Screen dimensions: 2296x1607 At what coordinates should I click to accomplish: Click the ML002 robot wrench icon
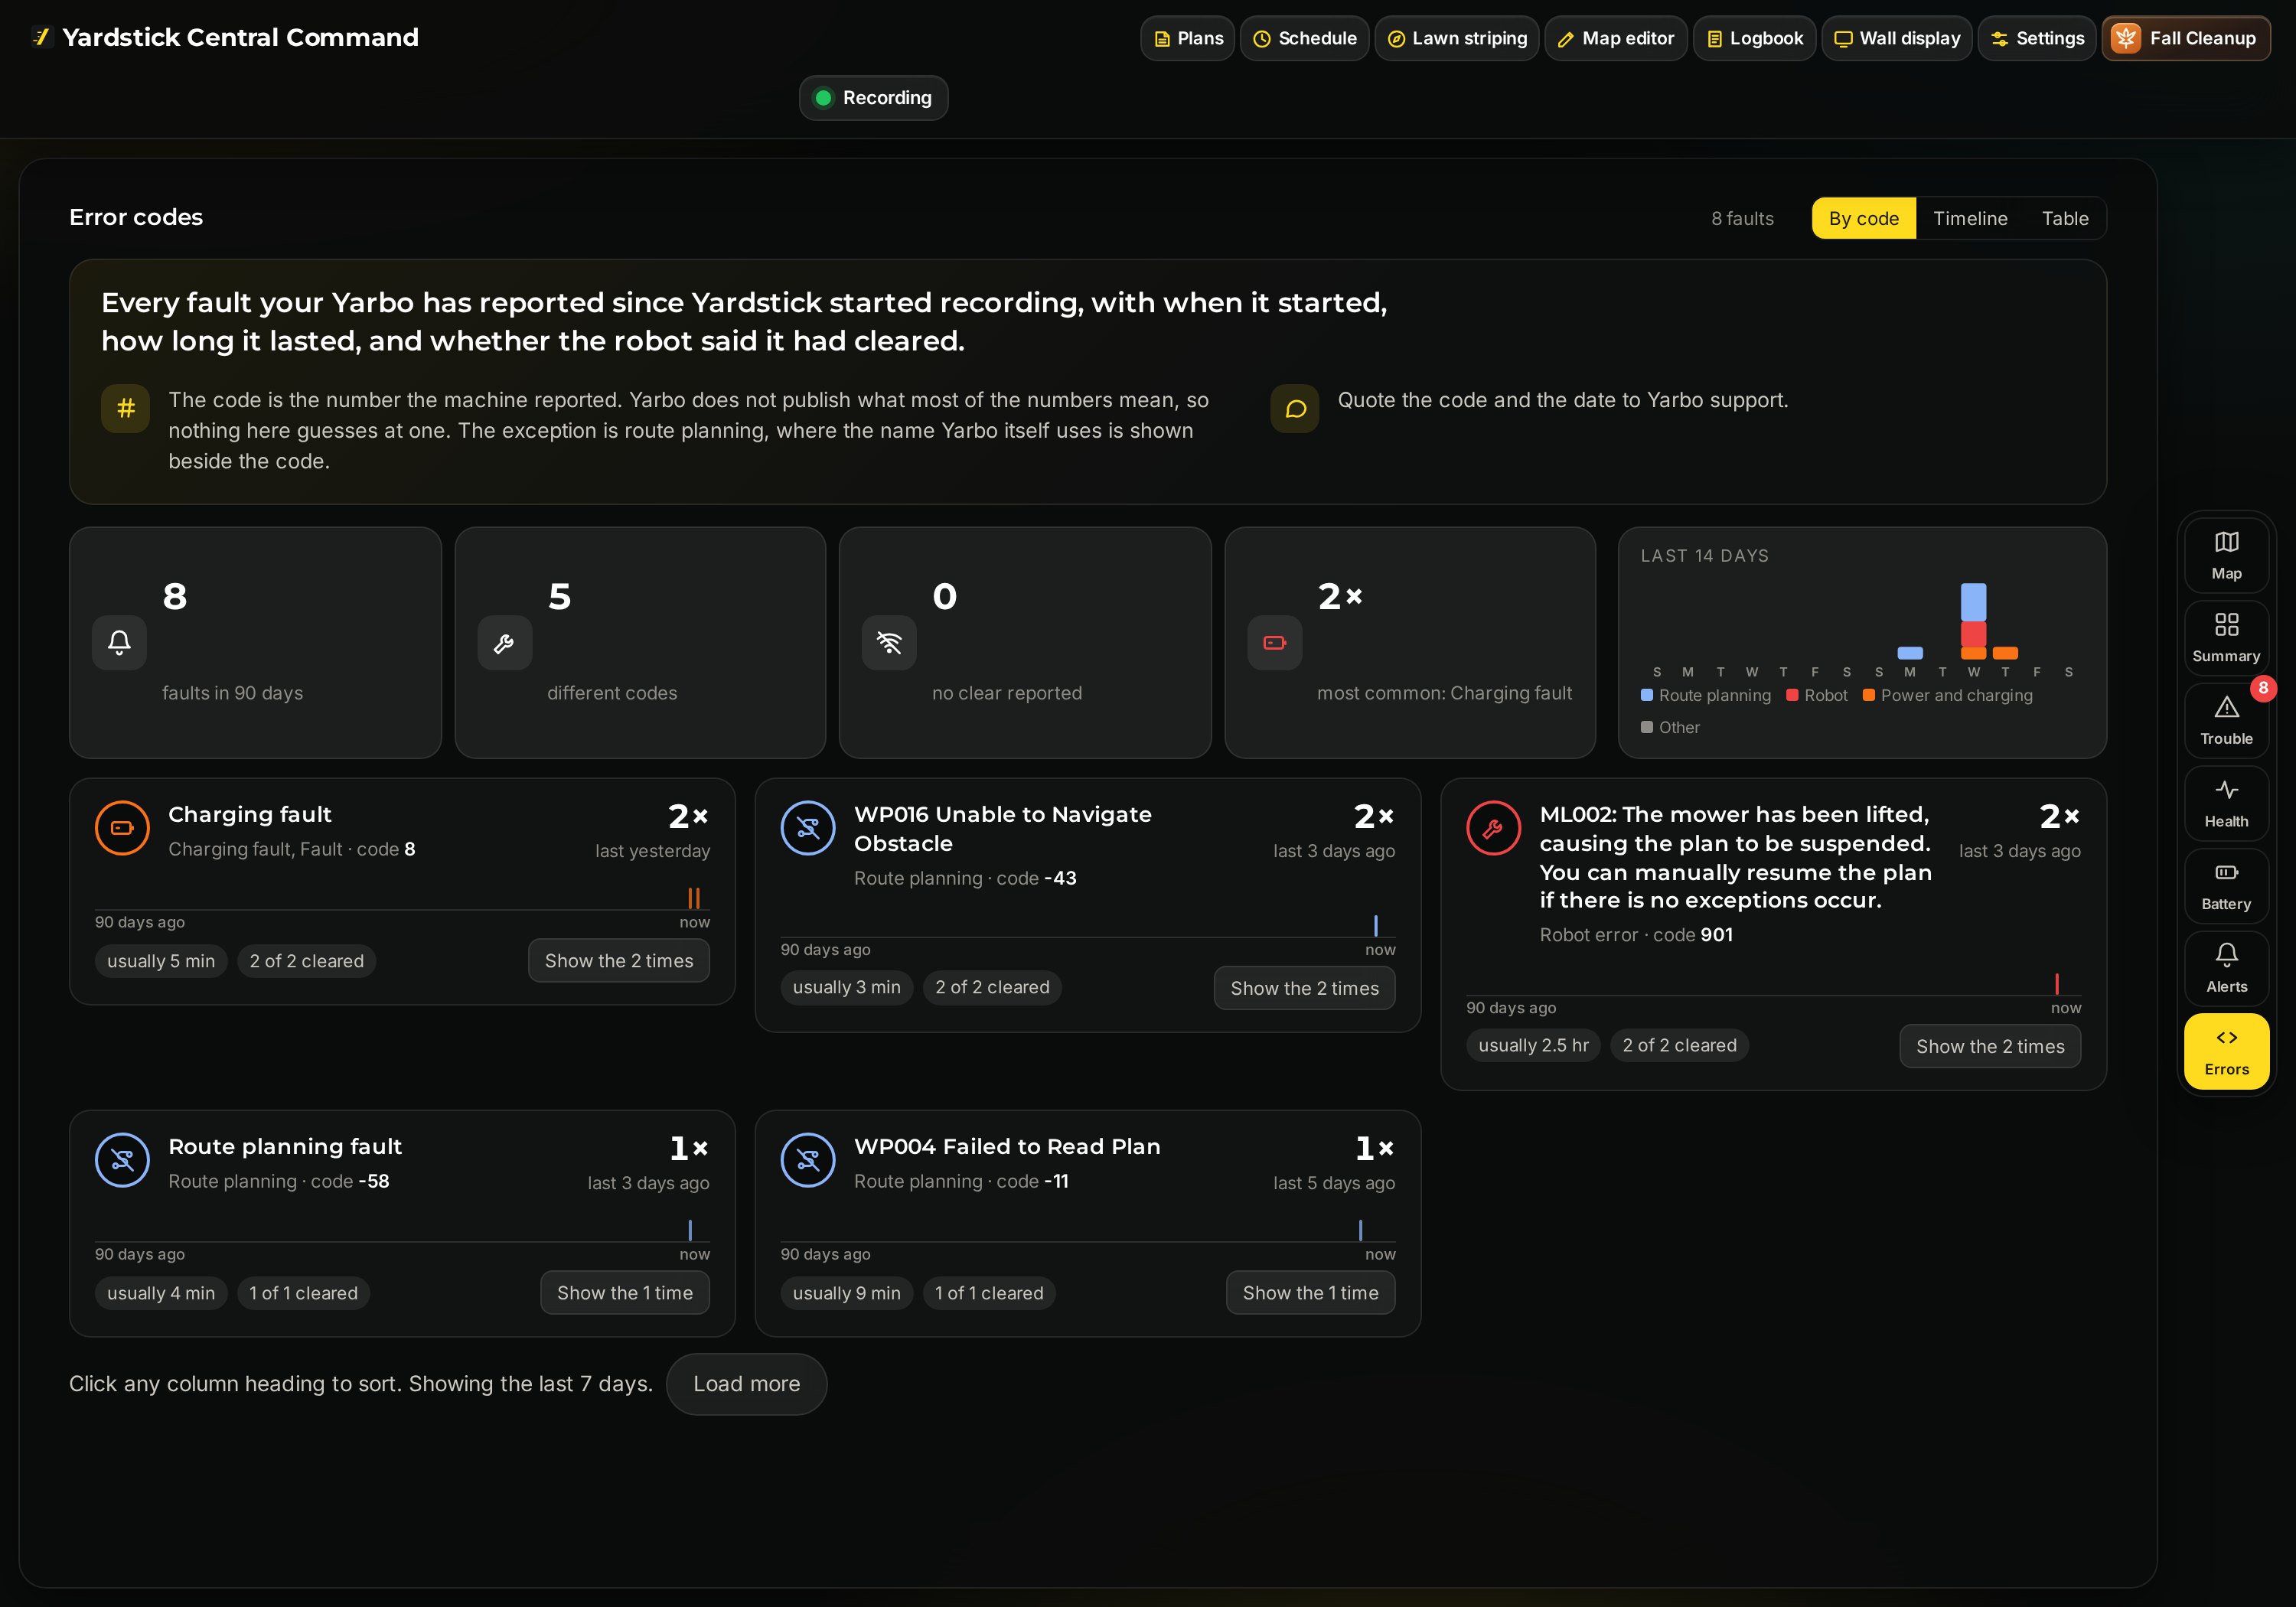[1493, 828]
